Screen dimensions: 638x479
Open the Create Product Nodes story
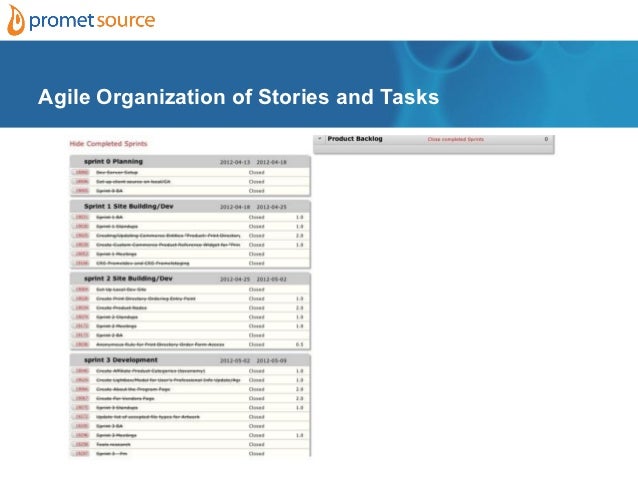click(121, 308)
